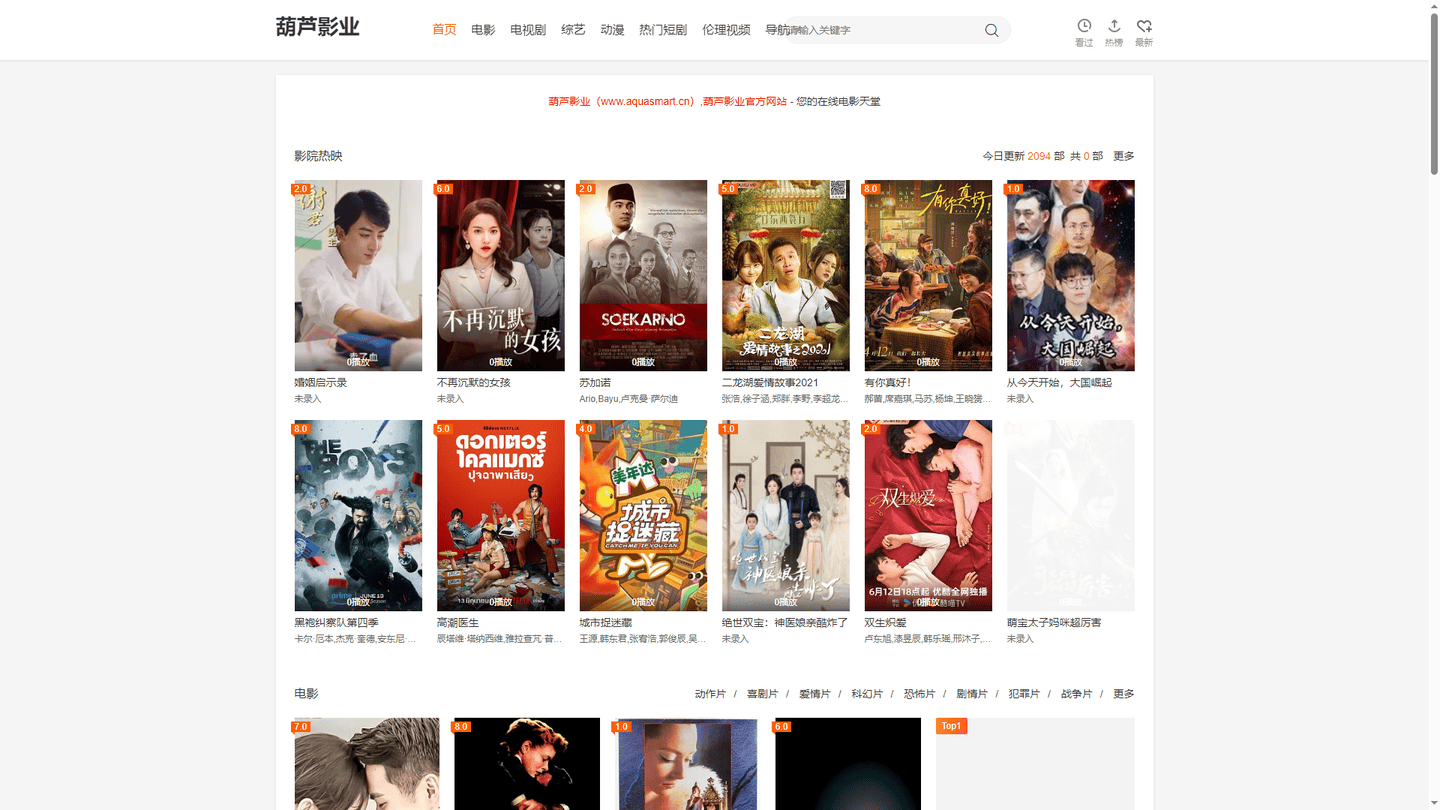Open the Soekarno 苏加诺 poster
The height and width of the screenshot is (810, 1440).
click(643, 275)
